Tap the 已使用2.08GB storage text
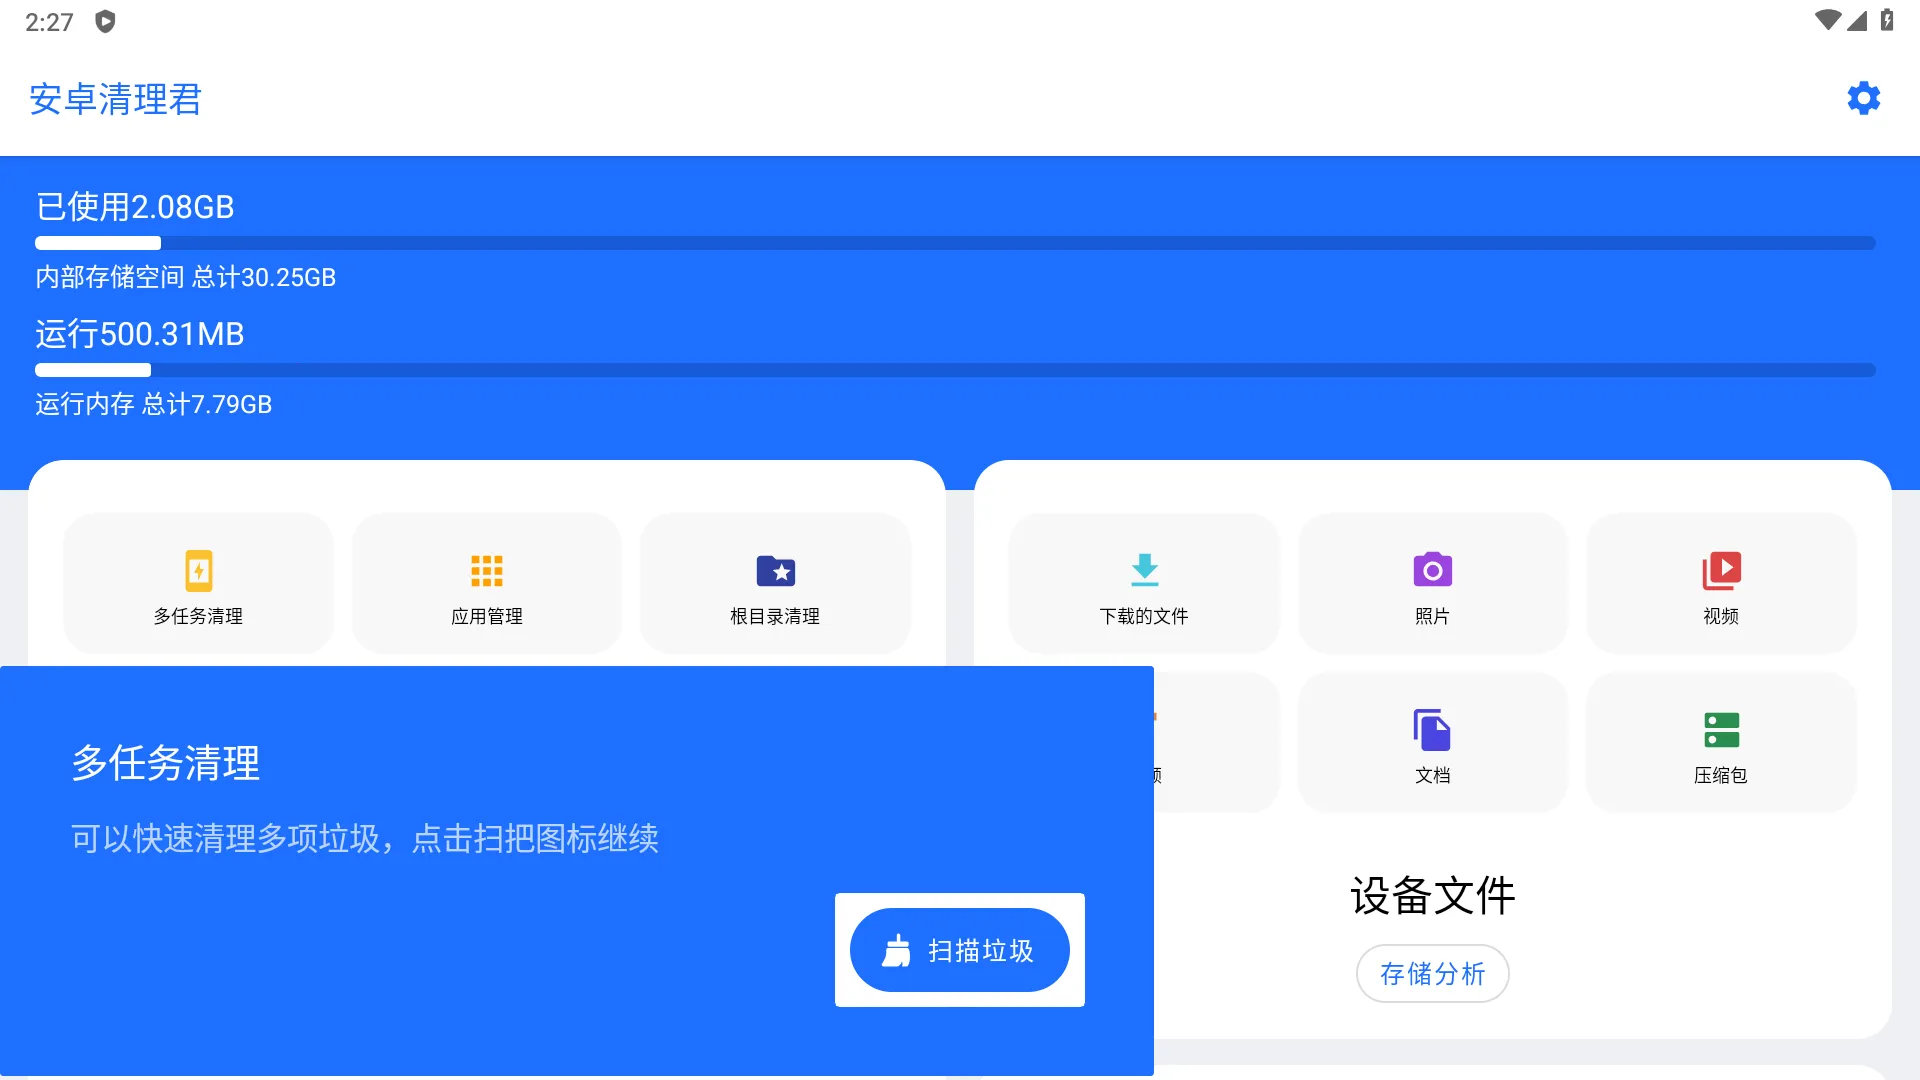The height and width of the screenshot is (1080, 1920). click(x=135, y=207)
